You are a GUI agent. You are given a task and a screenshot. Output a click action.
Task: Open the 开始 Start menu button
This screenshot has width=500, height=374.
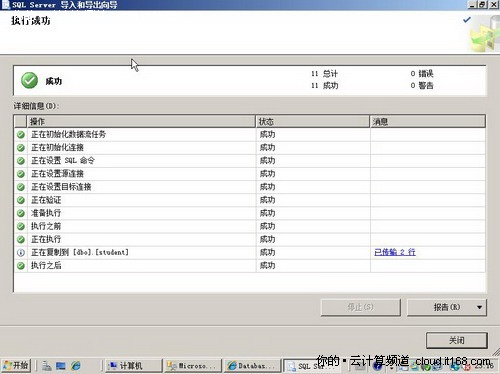[16, 366]
